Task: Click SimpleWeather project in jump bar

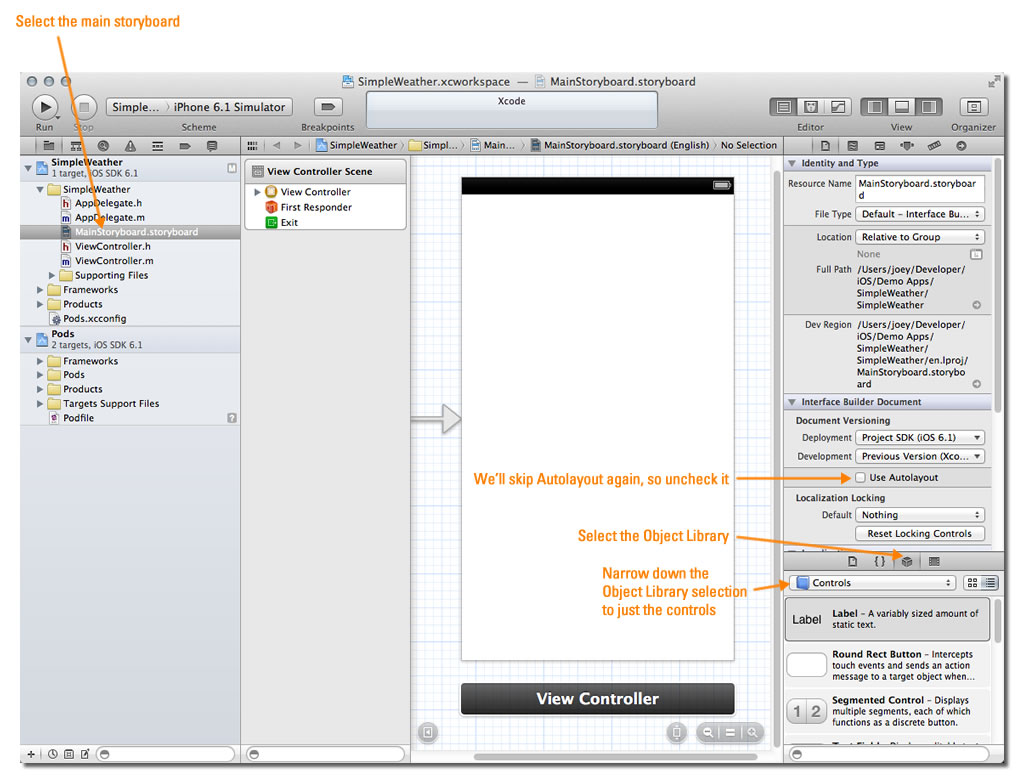Action: 356,146
